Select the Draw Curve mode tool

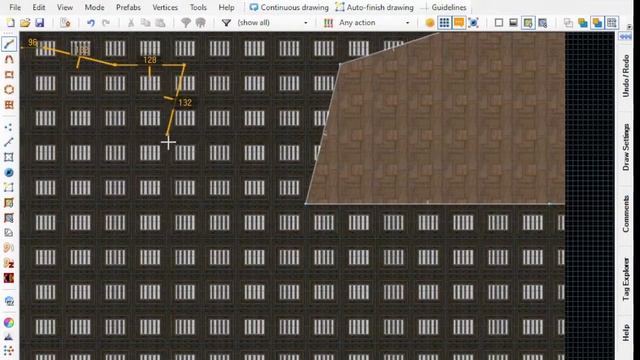coord(9,60)
